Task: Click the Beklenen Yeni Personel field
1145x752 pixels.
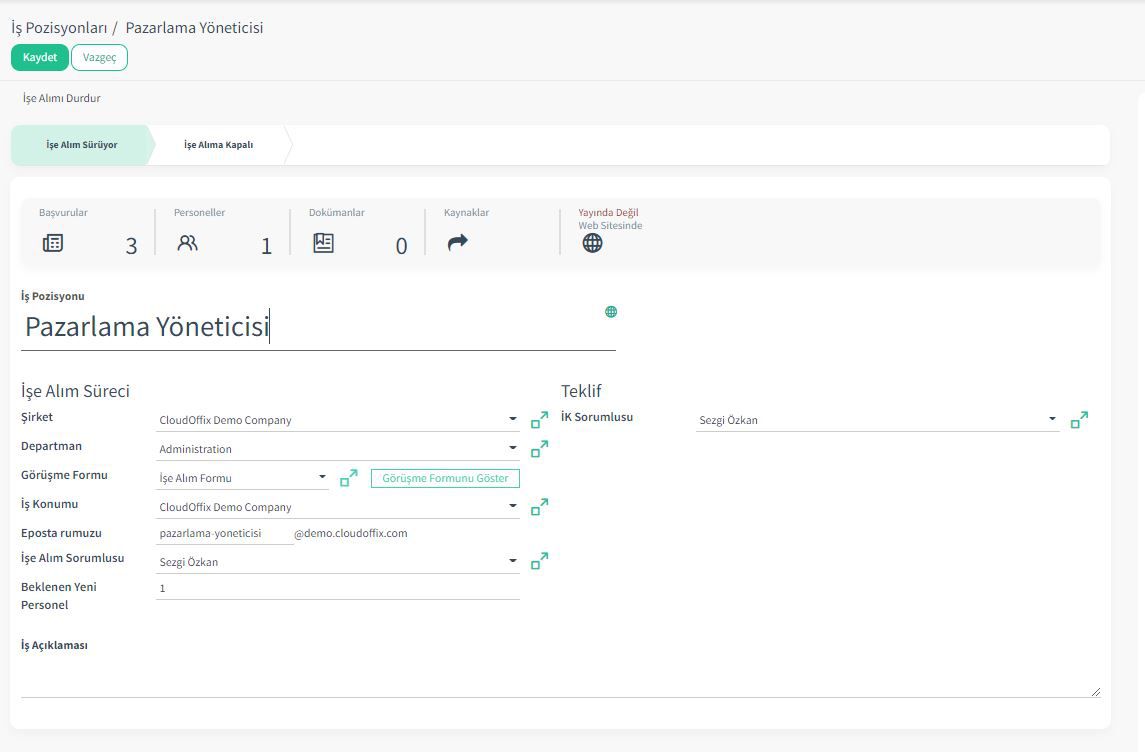Action: pos(337,588)
